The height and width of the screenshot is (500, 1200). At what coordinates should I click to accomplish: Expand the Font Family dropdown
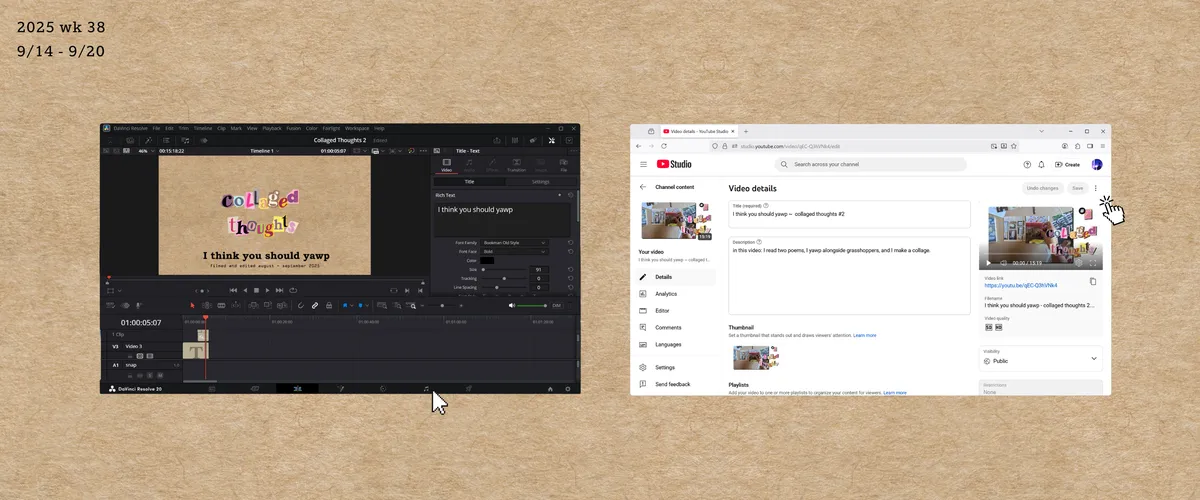click(515, 243)
